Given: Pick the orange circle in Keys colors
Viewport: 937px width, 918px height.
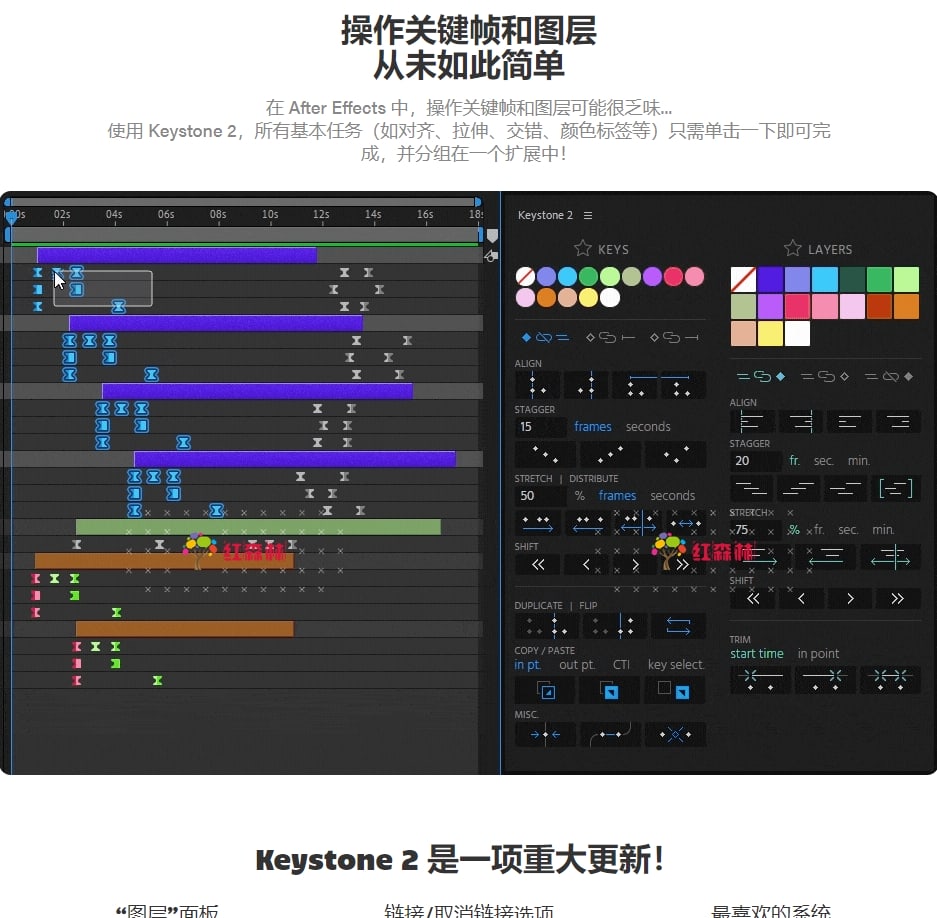Looking at the screenshot, I should [546, 298].
